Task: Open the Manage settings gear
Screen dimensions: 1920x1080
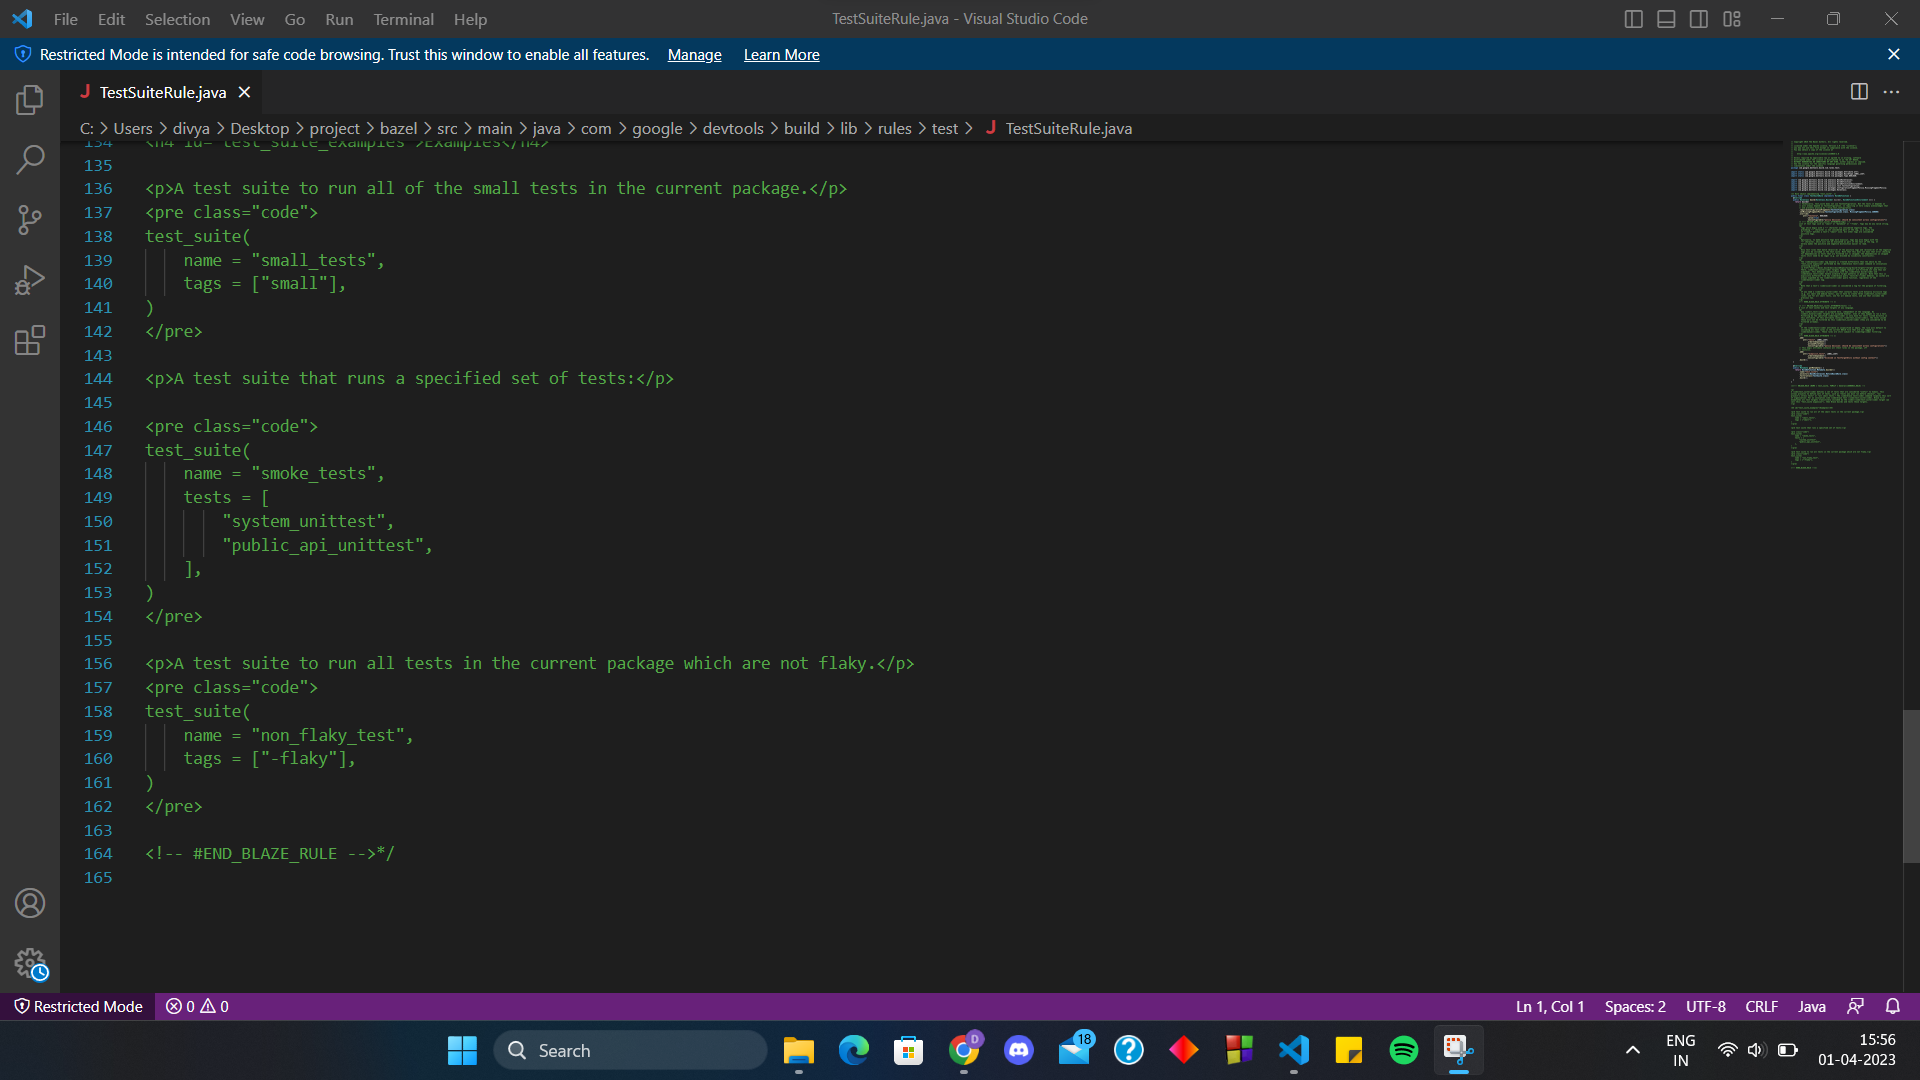Action: pyautogui.click(x=30, y=964)
